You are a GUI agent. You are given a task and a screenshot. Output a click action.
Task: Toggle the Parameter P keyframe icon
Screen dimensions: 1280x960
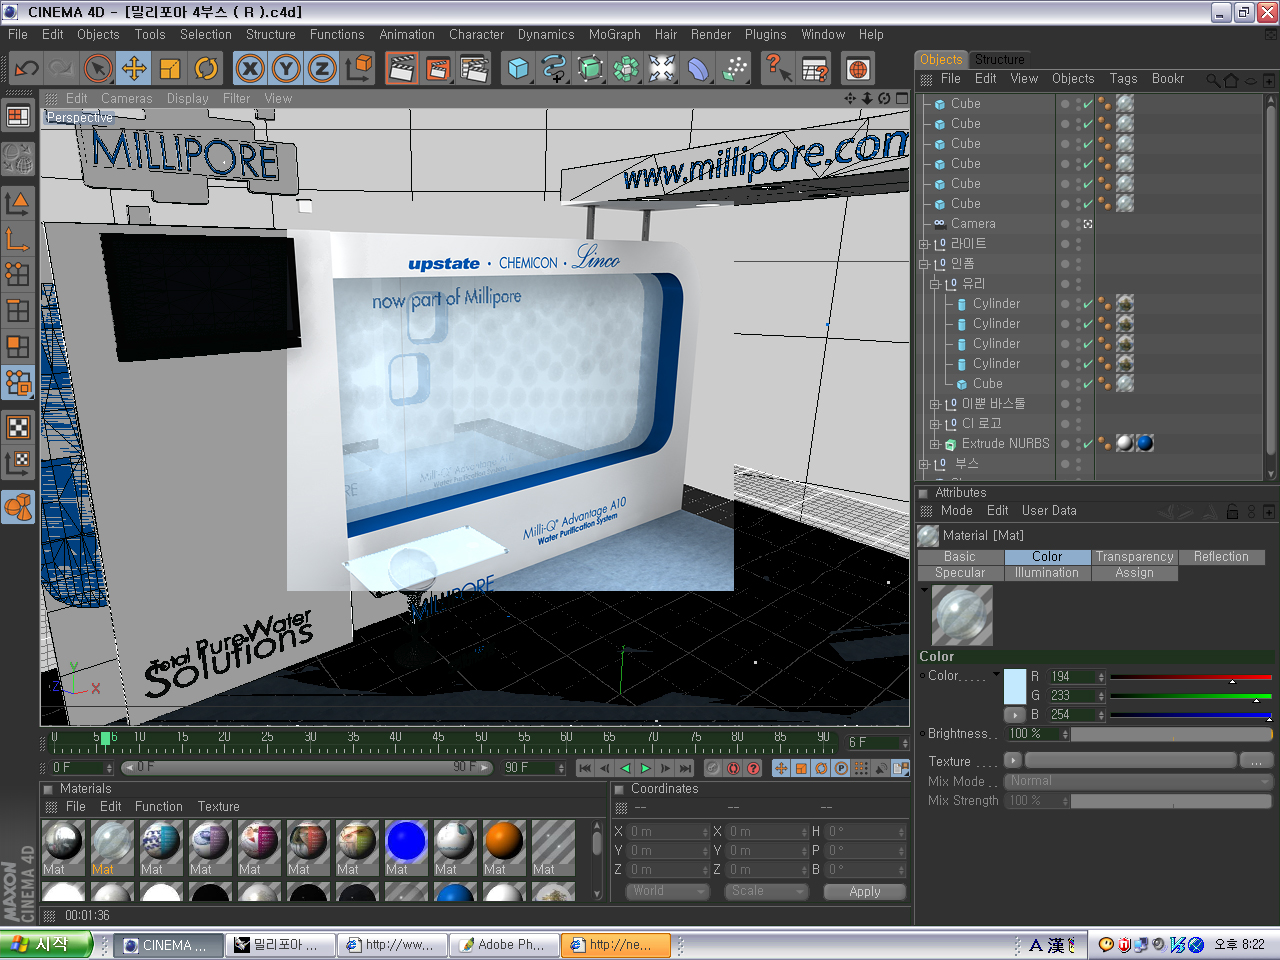pyautogui.click(x=841, y=768)
